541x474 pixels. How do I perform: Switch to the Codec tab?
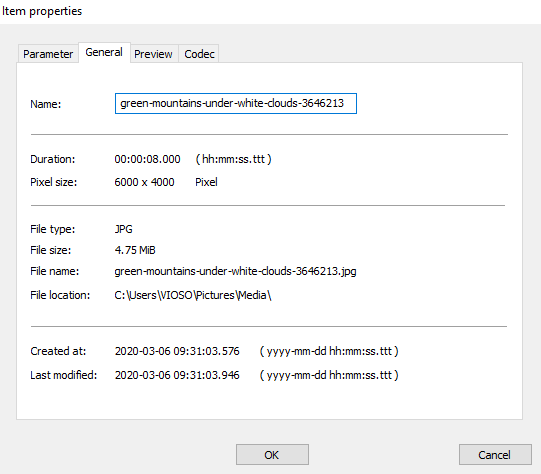tap(199, 54)
